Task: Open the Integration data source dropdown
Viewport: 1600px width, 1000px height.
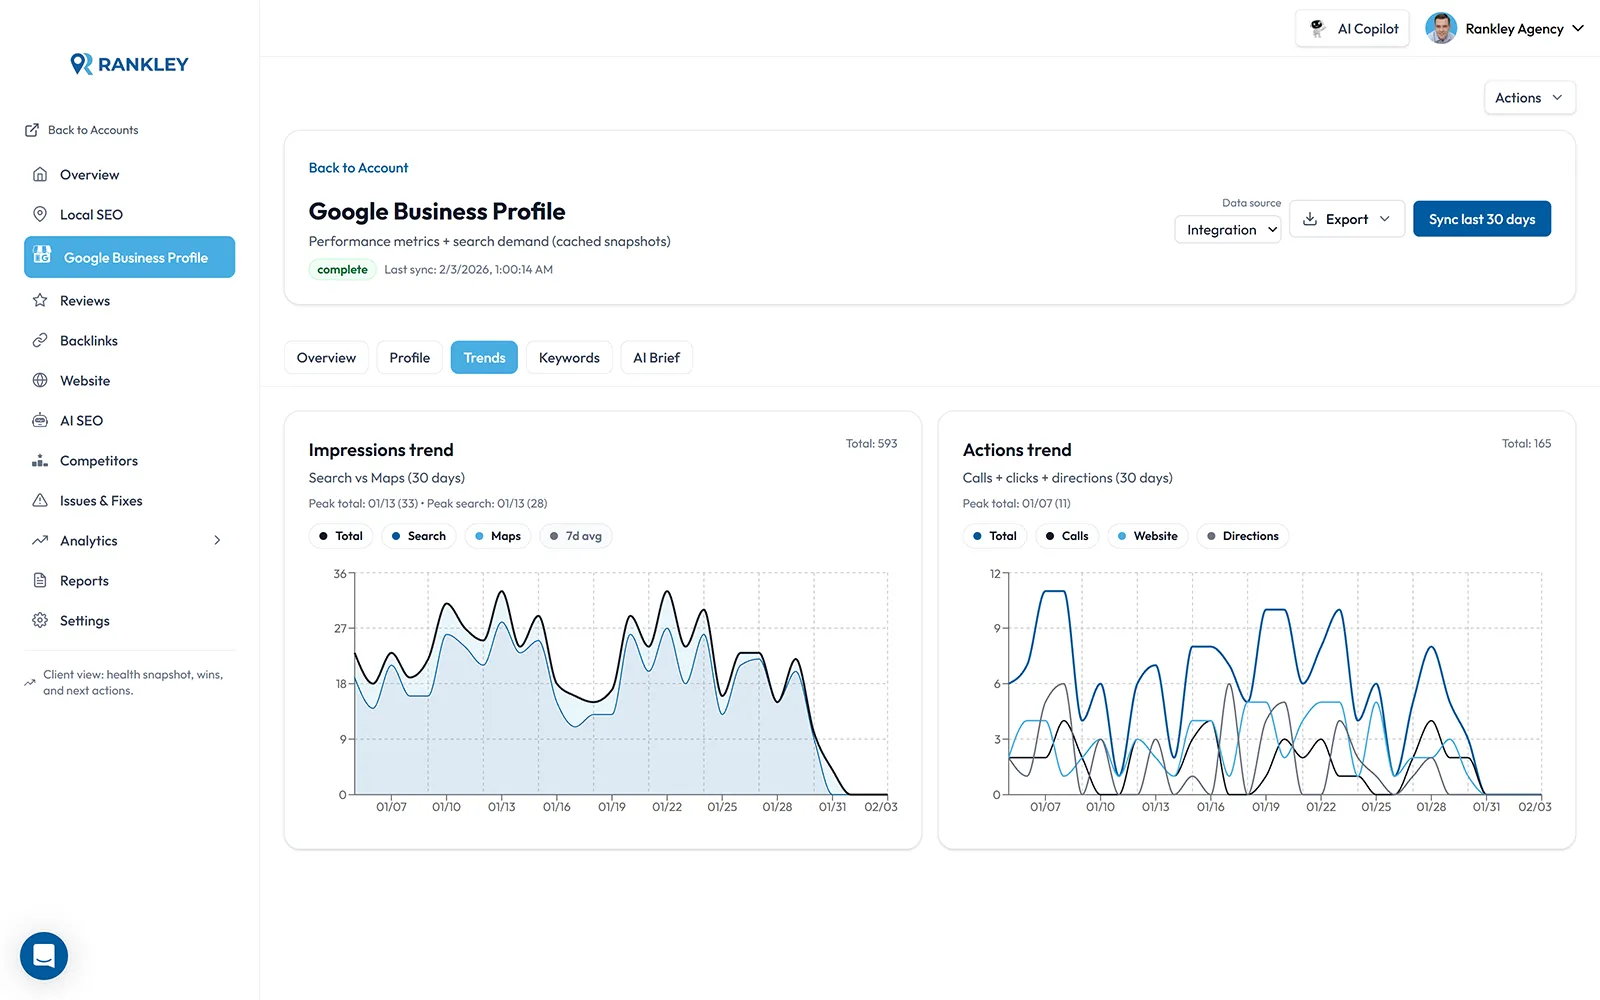Action: tap(1227, 229)
